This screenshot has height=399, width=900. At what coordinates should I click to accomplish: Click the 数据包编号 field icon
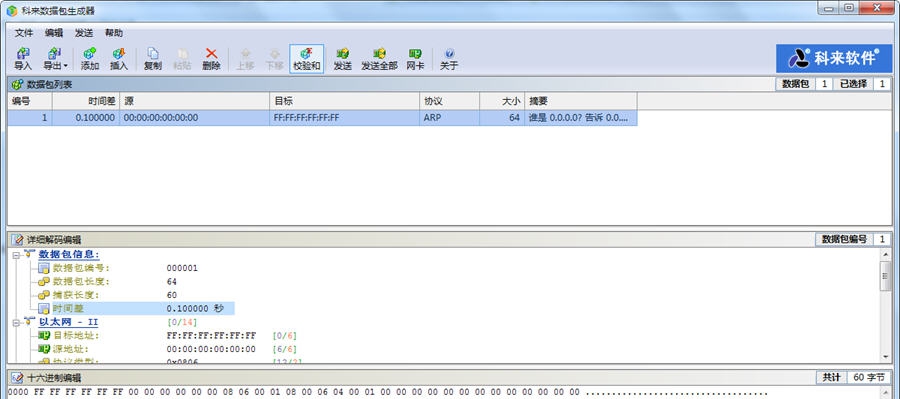[x=44, y=268]
